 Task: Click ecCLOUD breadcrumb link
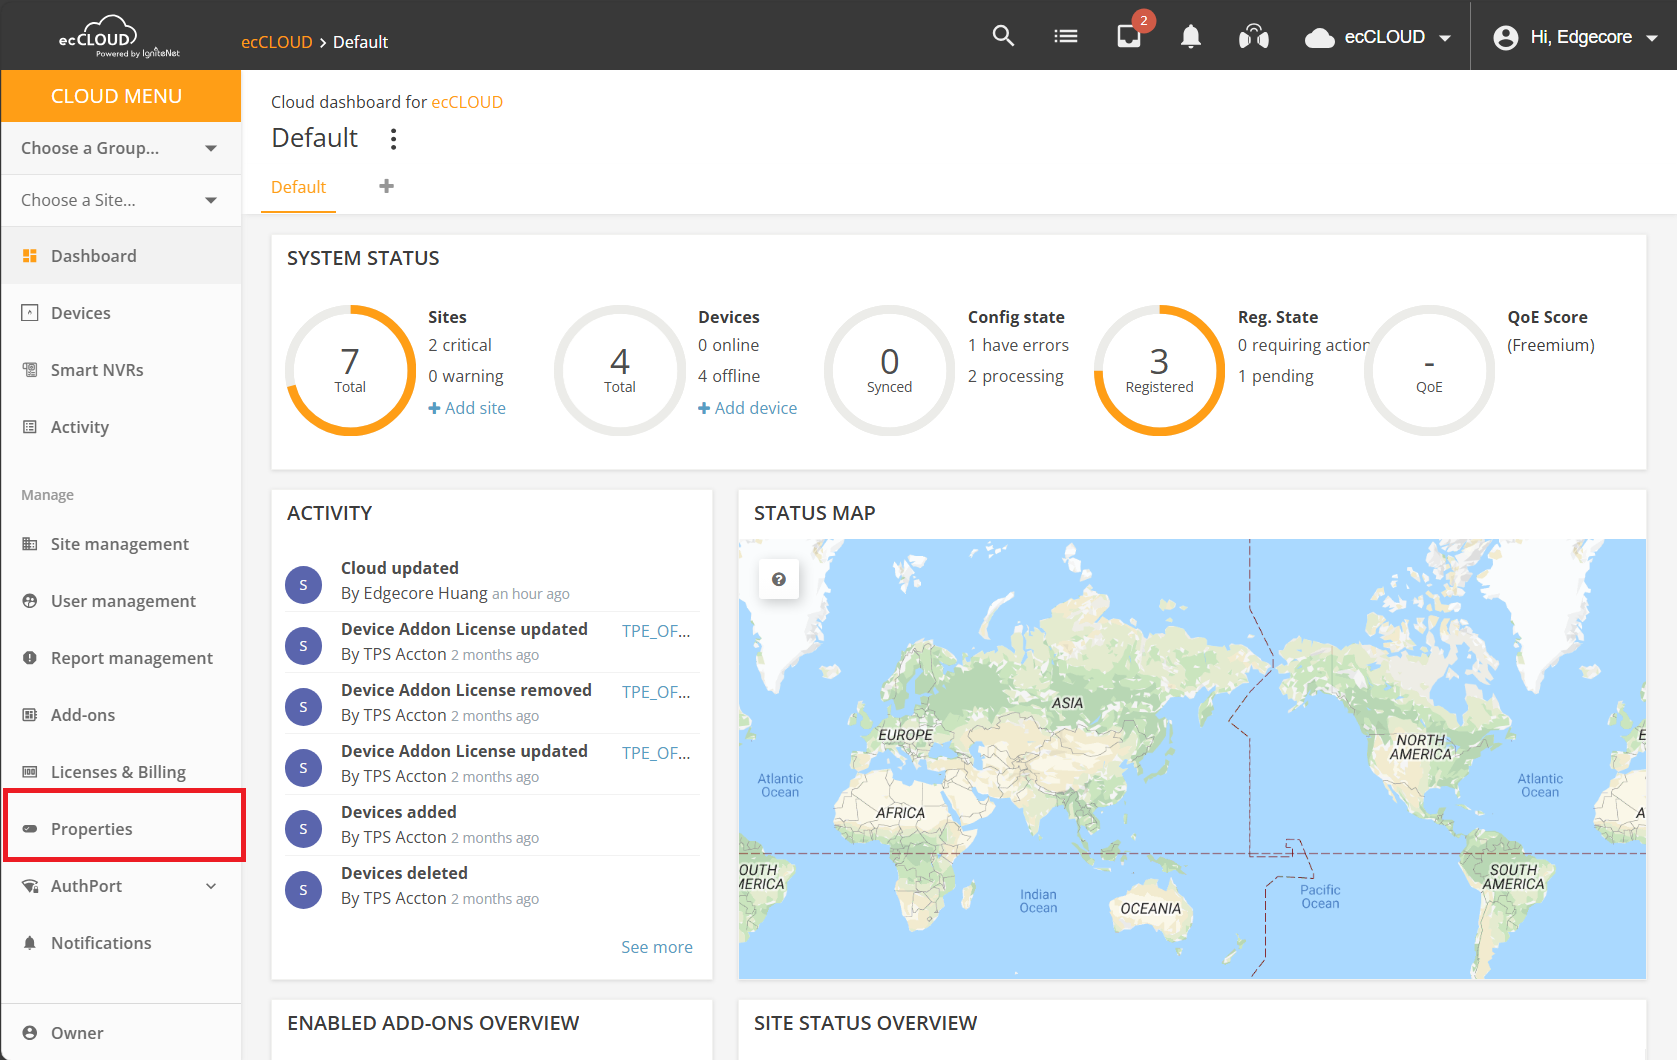[x=277, y=42]
